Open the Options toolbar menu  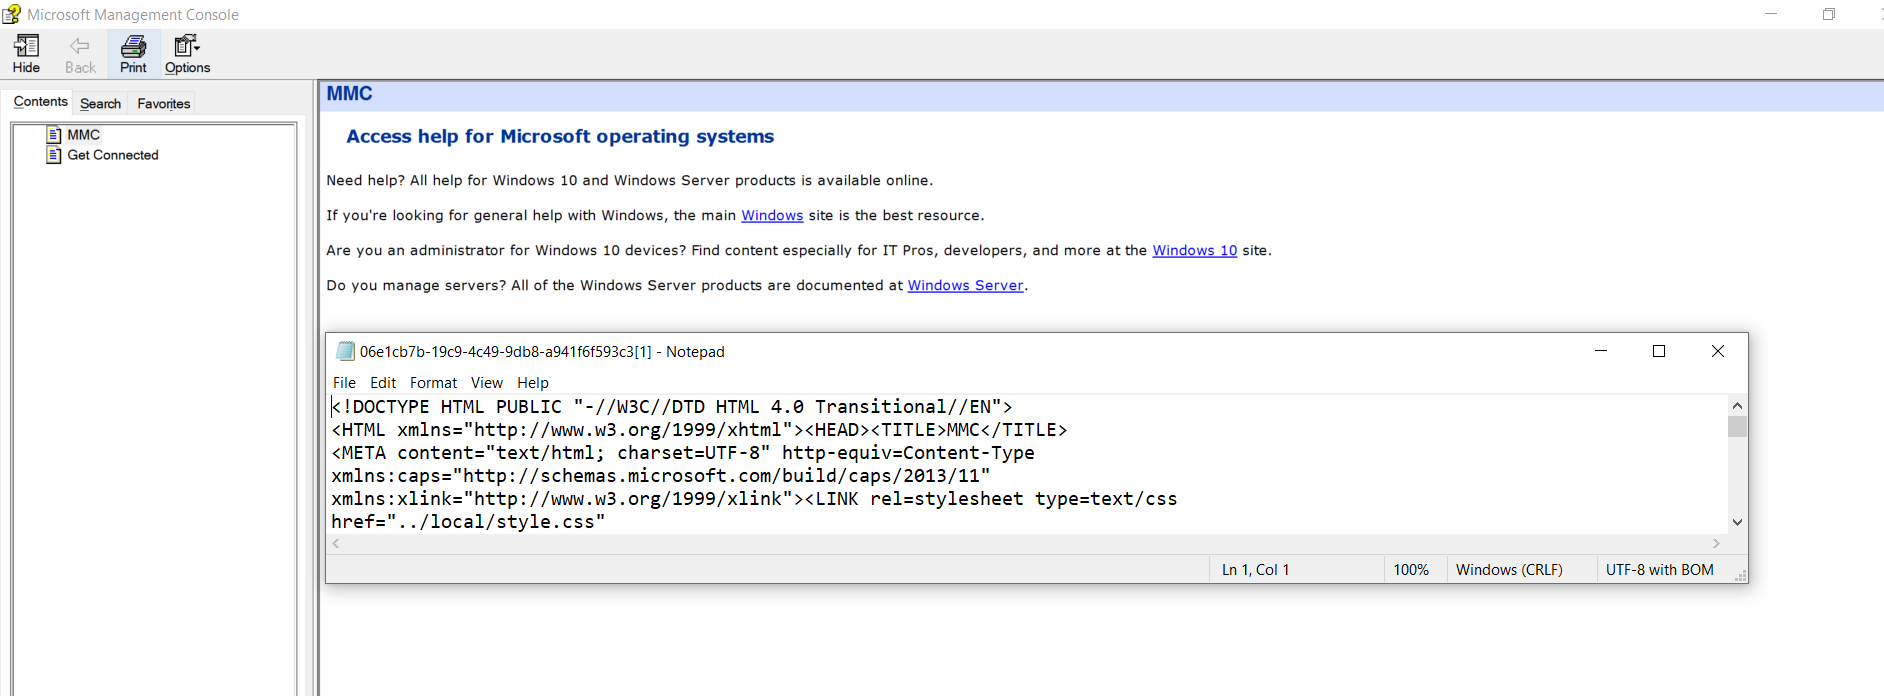pos(187,46)
